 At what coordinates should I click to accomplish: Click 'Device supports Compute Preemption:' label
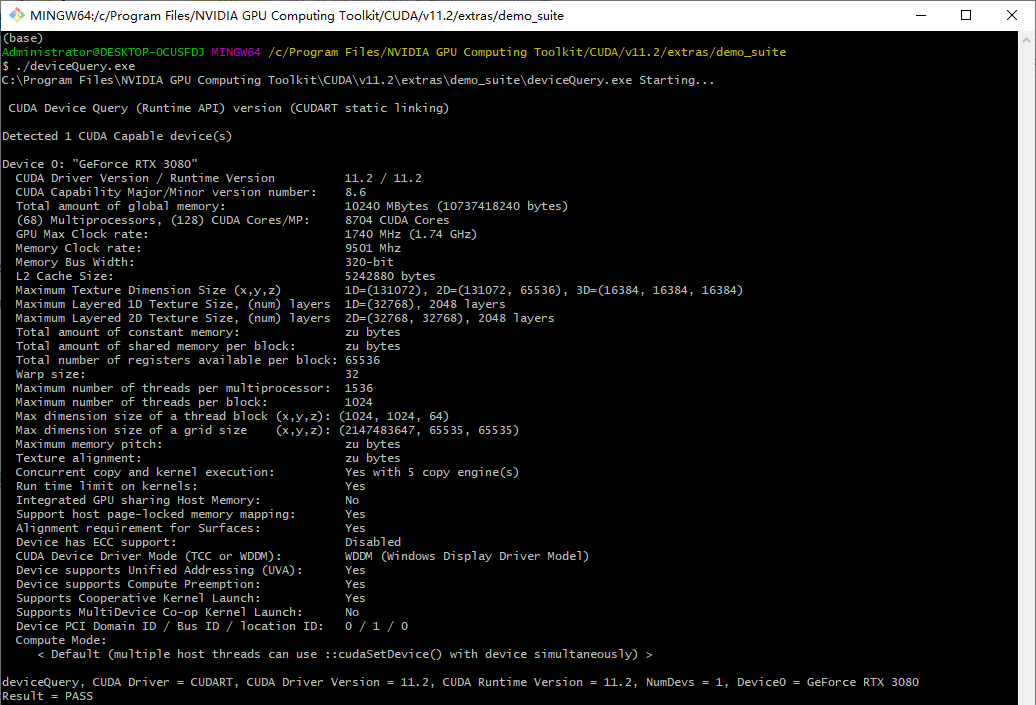pyautogui.click(x=138, y=583)
